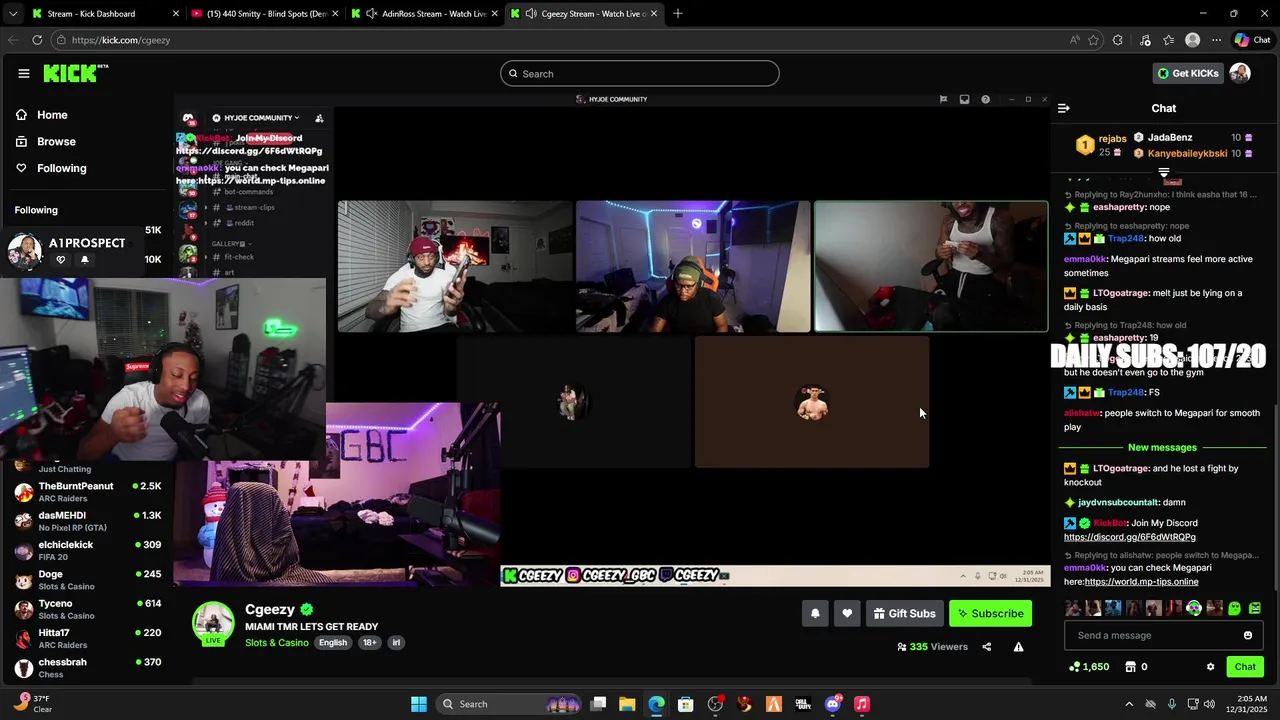Select the headphones green emote
1280x720 pixels.
pos(1194,608)
